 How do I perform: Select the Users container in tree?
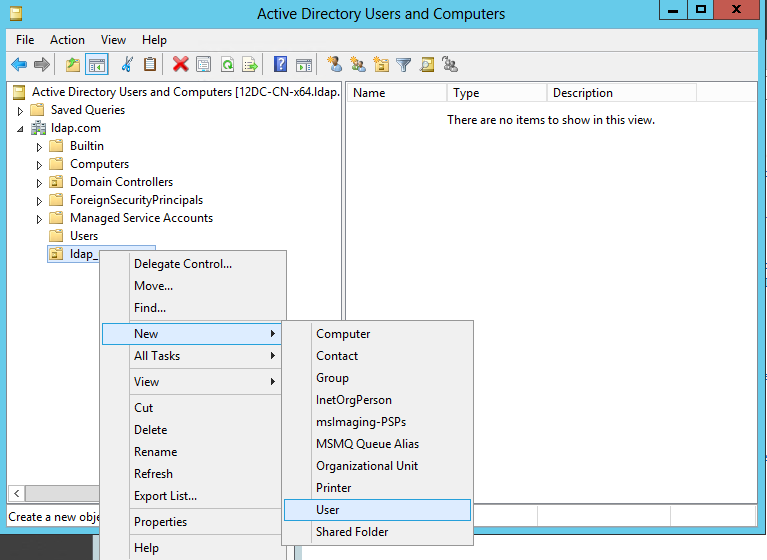(x=84, y=236)
